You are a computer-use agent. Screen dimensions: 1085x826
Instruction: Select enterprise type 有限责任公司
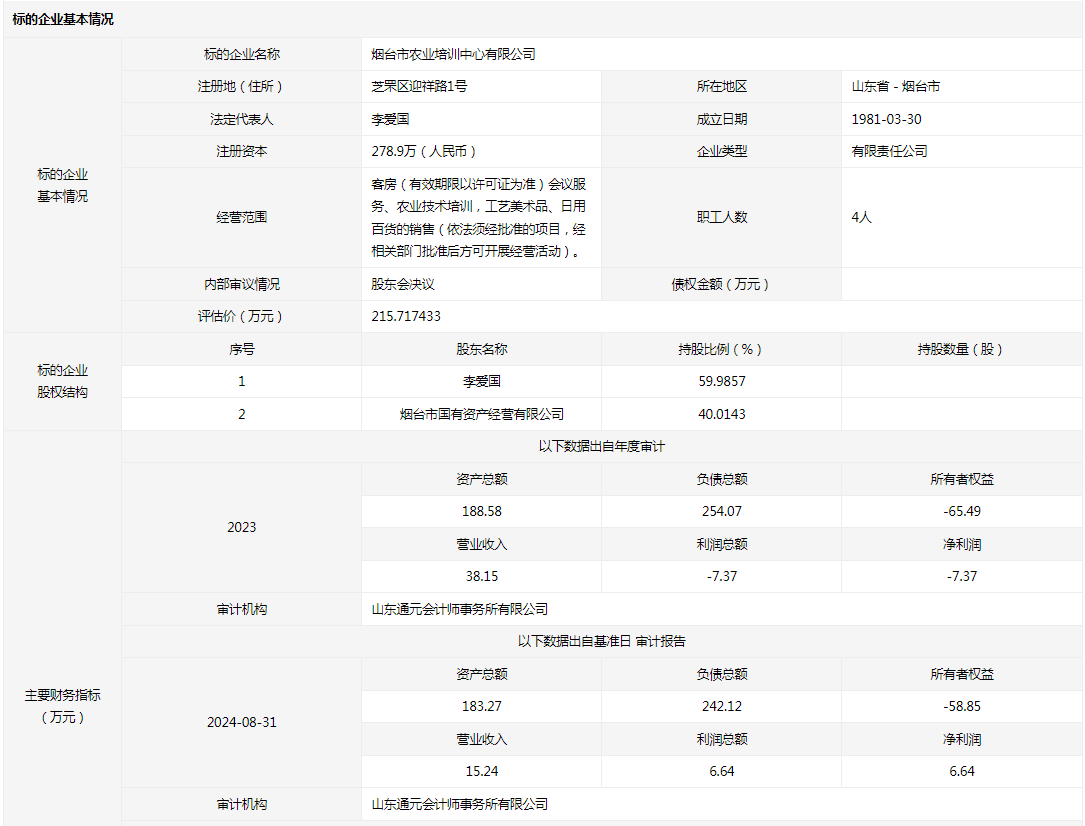pos(889,151)
